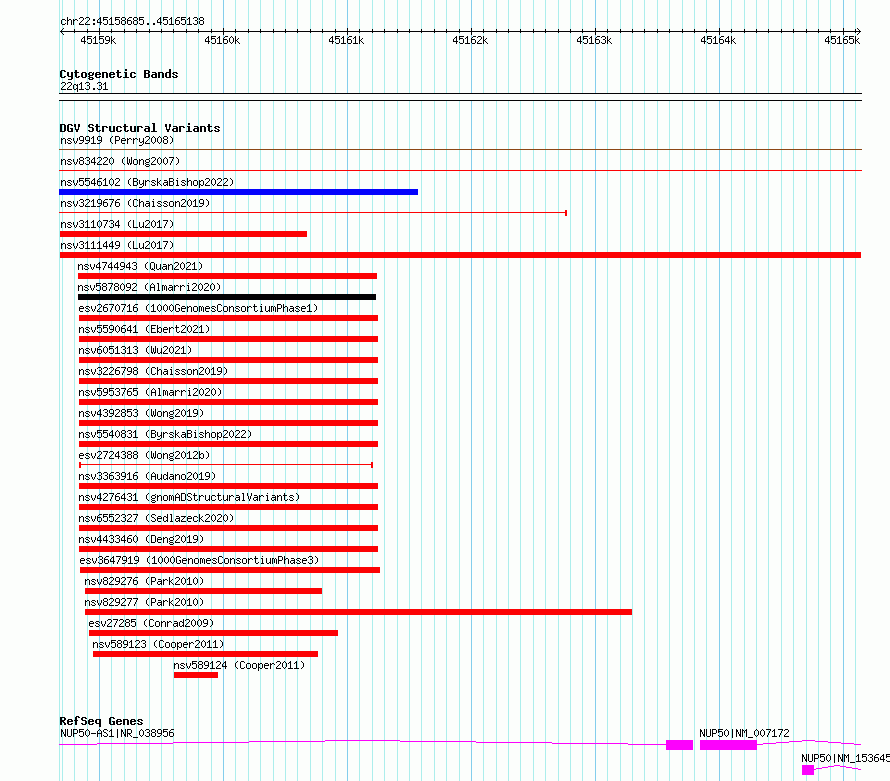Open nsv4744943 (Quan2021) variant label

(140, 266)
